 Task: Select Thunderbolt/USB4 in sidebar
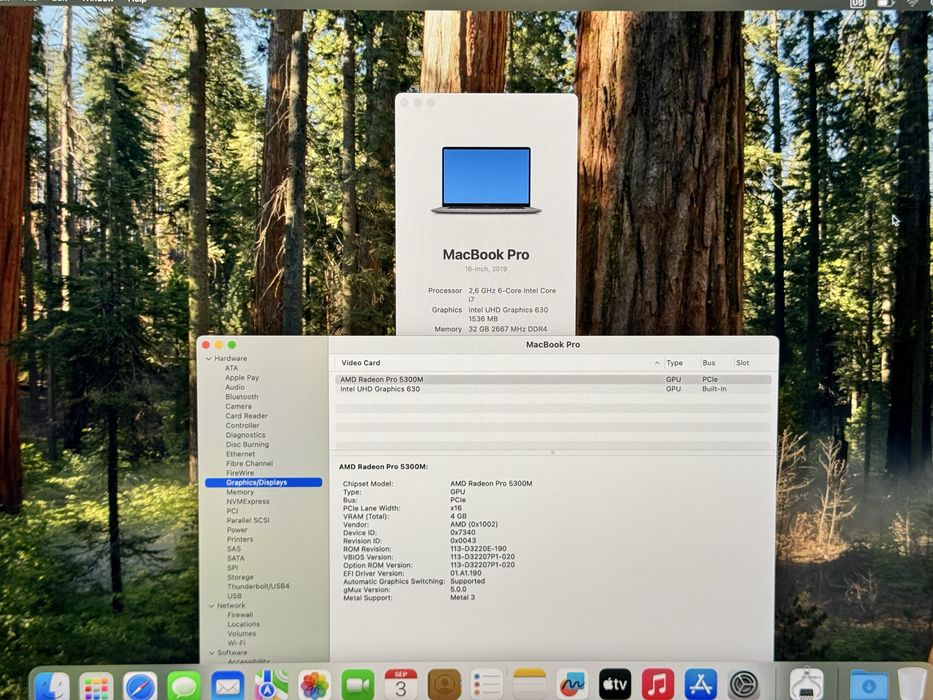[x=258, y=586]
